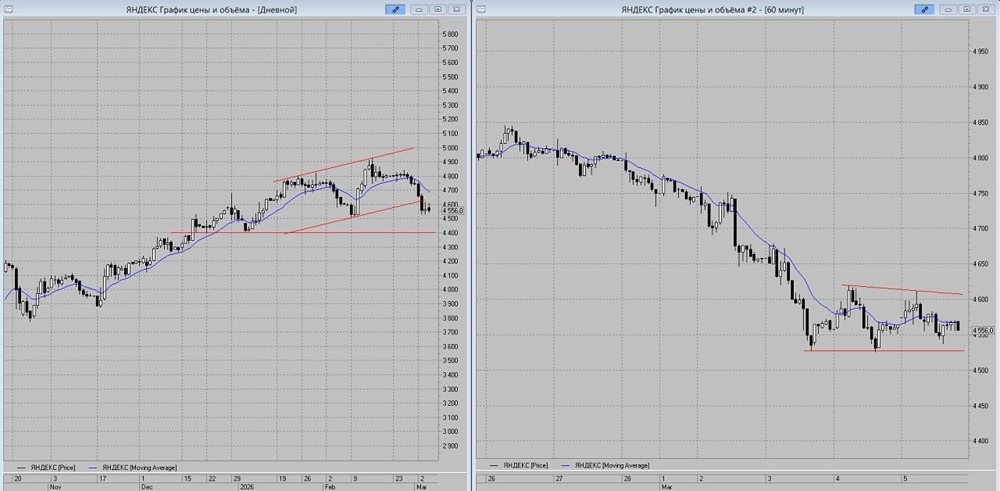Viewport: 1000px width, 491px height.
Task: Maximize the Дневной chart window
Action: pos(438,10)
